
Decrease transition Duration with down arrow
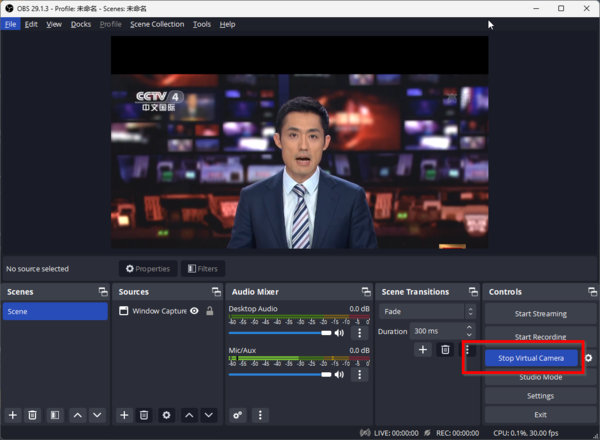pos(469,334)
